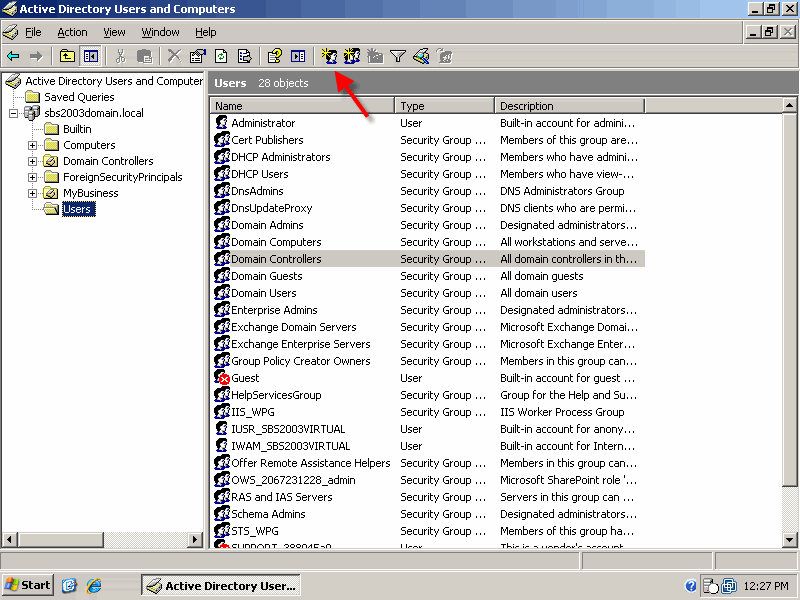
Task: Click the Show/Hide Action Pane icon
Action: click(x=298, y=56)
